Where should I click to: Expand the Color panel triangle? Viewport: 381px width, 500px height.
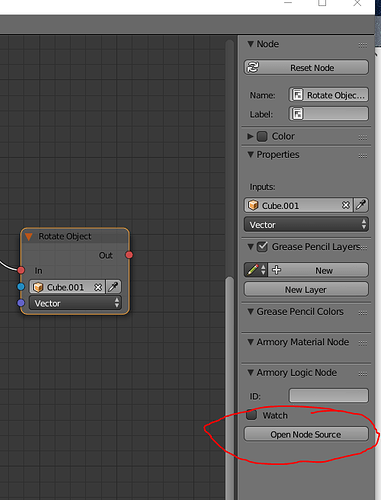[x=250, y=136]
